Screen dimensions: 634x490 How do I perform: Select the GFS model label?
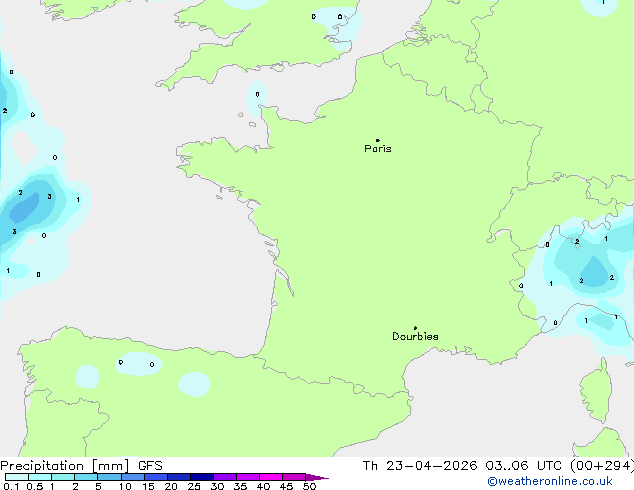(148, 465)
